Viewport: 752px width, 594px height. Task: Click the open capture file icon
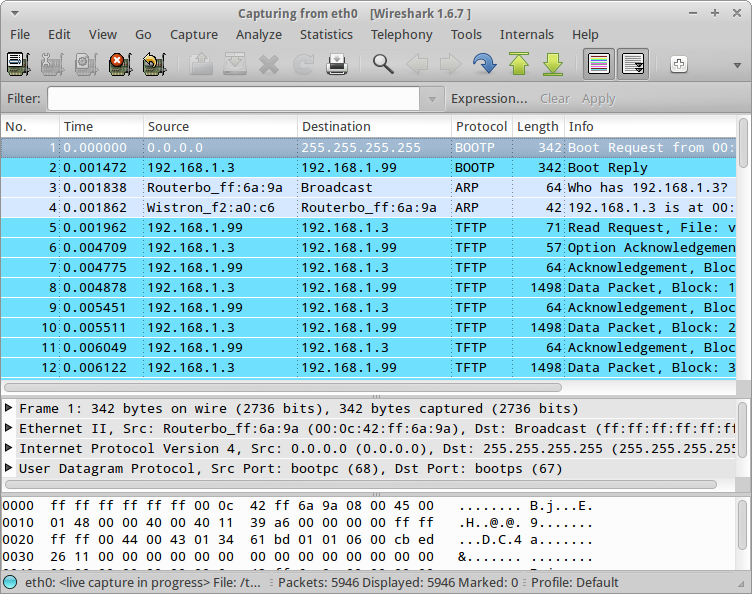point(201,64)
